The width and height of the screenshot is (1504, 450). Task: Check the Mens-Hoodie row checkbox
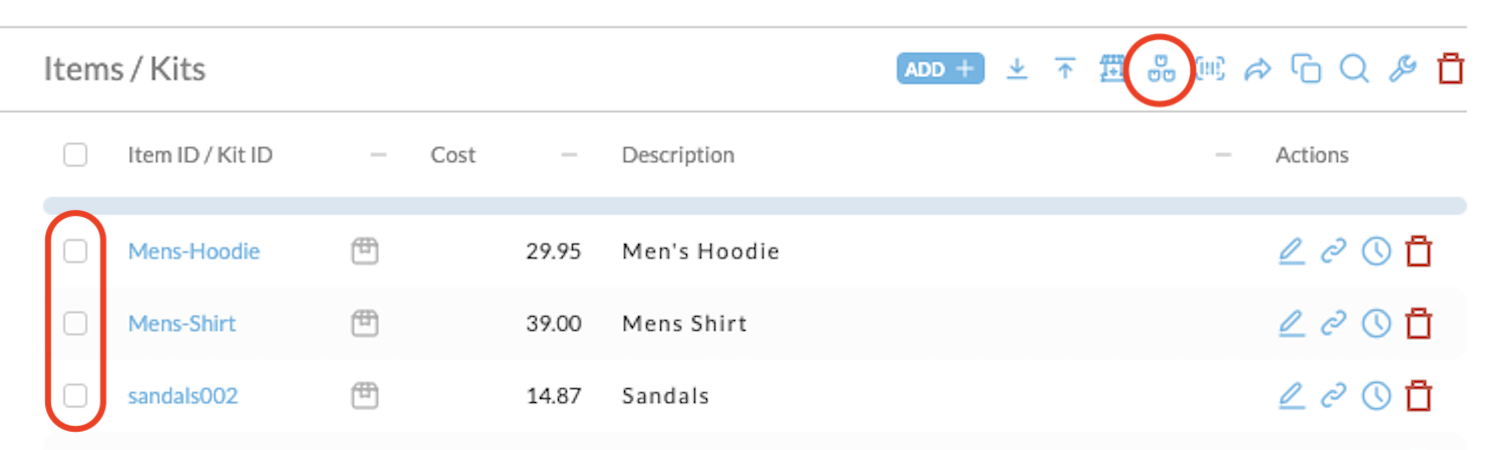pyautogui.click(x=75, y=251)
